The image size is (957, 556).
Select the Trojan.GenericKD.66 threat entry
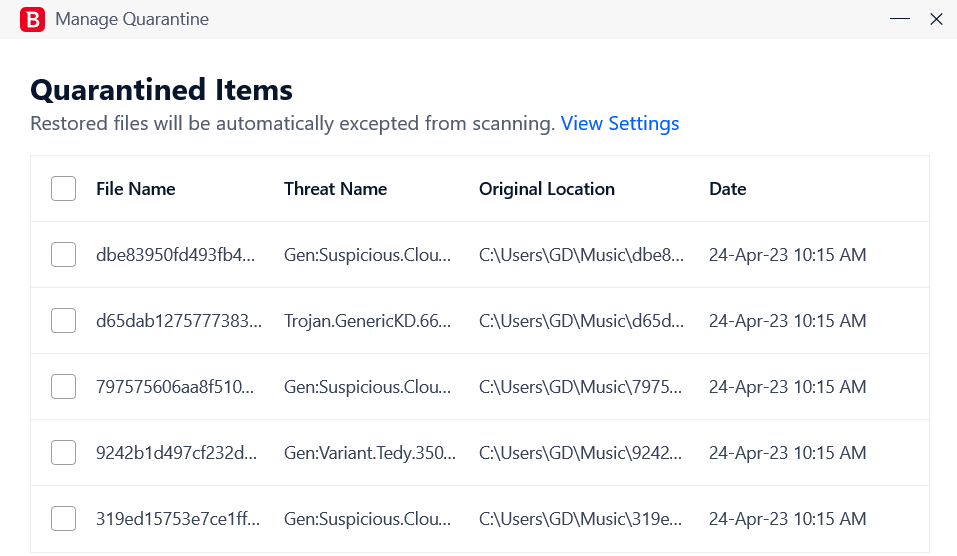(x=367, y=321)
